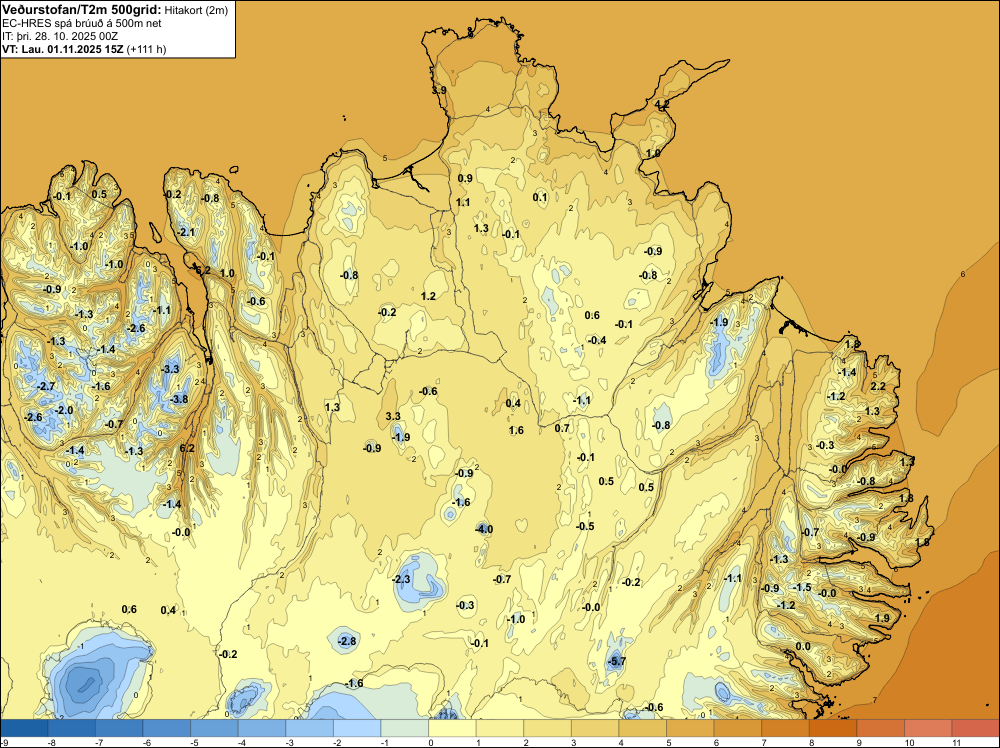This screenshot has height=748, width=1000.
Task: Click the temperature value '2.2' in the east
Action: click(878, 386)
